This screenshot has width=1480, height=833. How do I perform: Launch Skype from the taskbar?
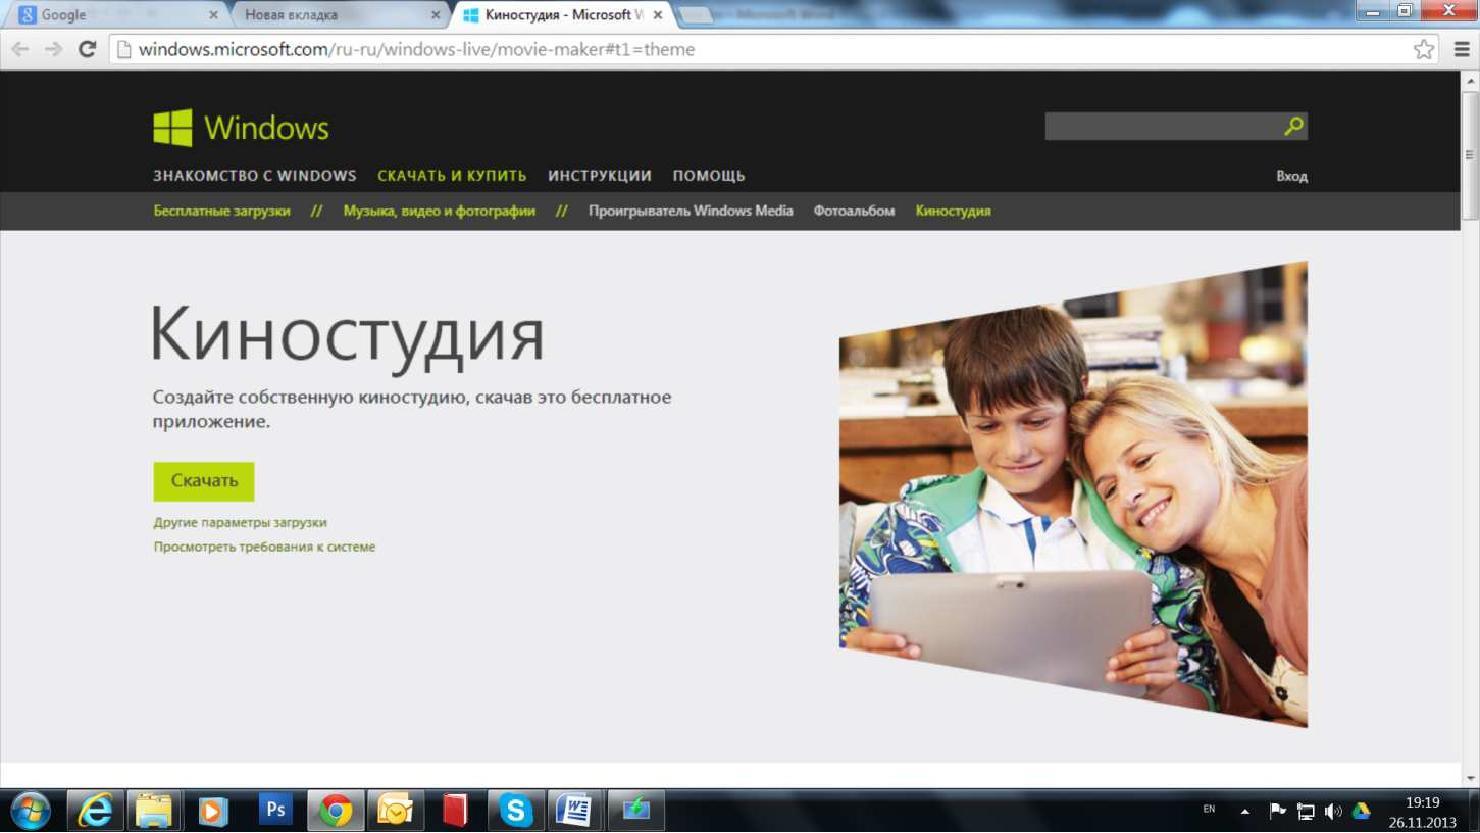click(516, 810)
